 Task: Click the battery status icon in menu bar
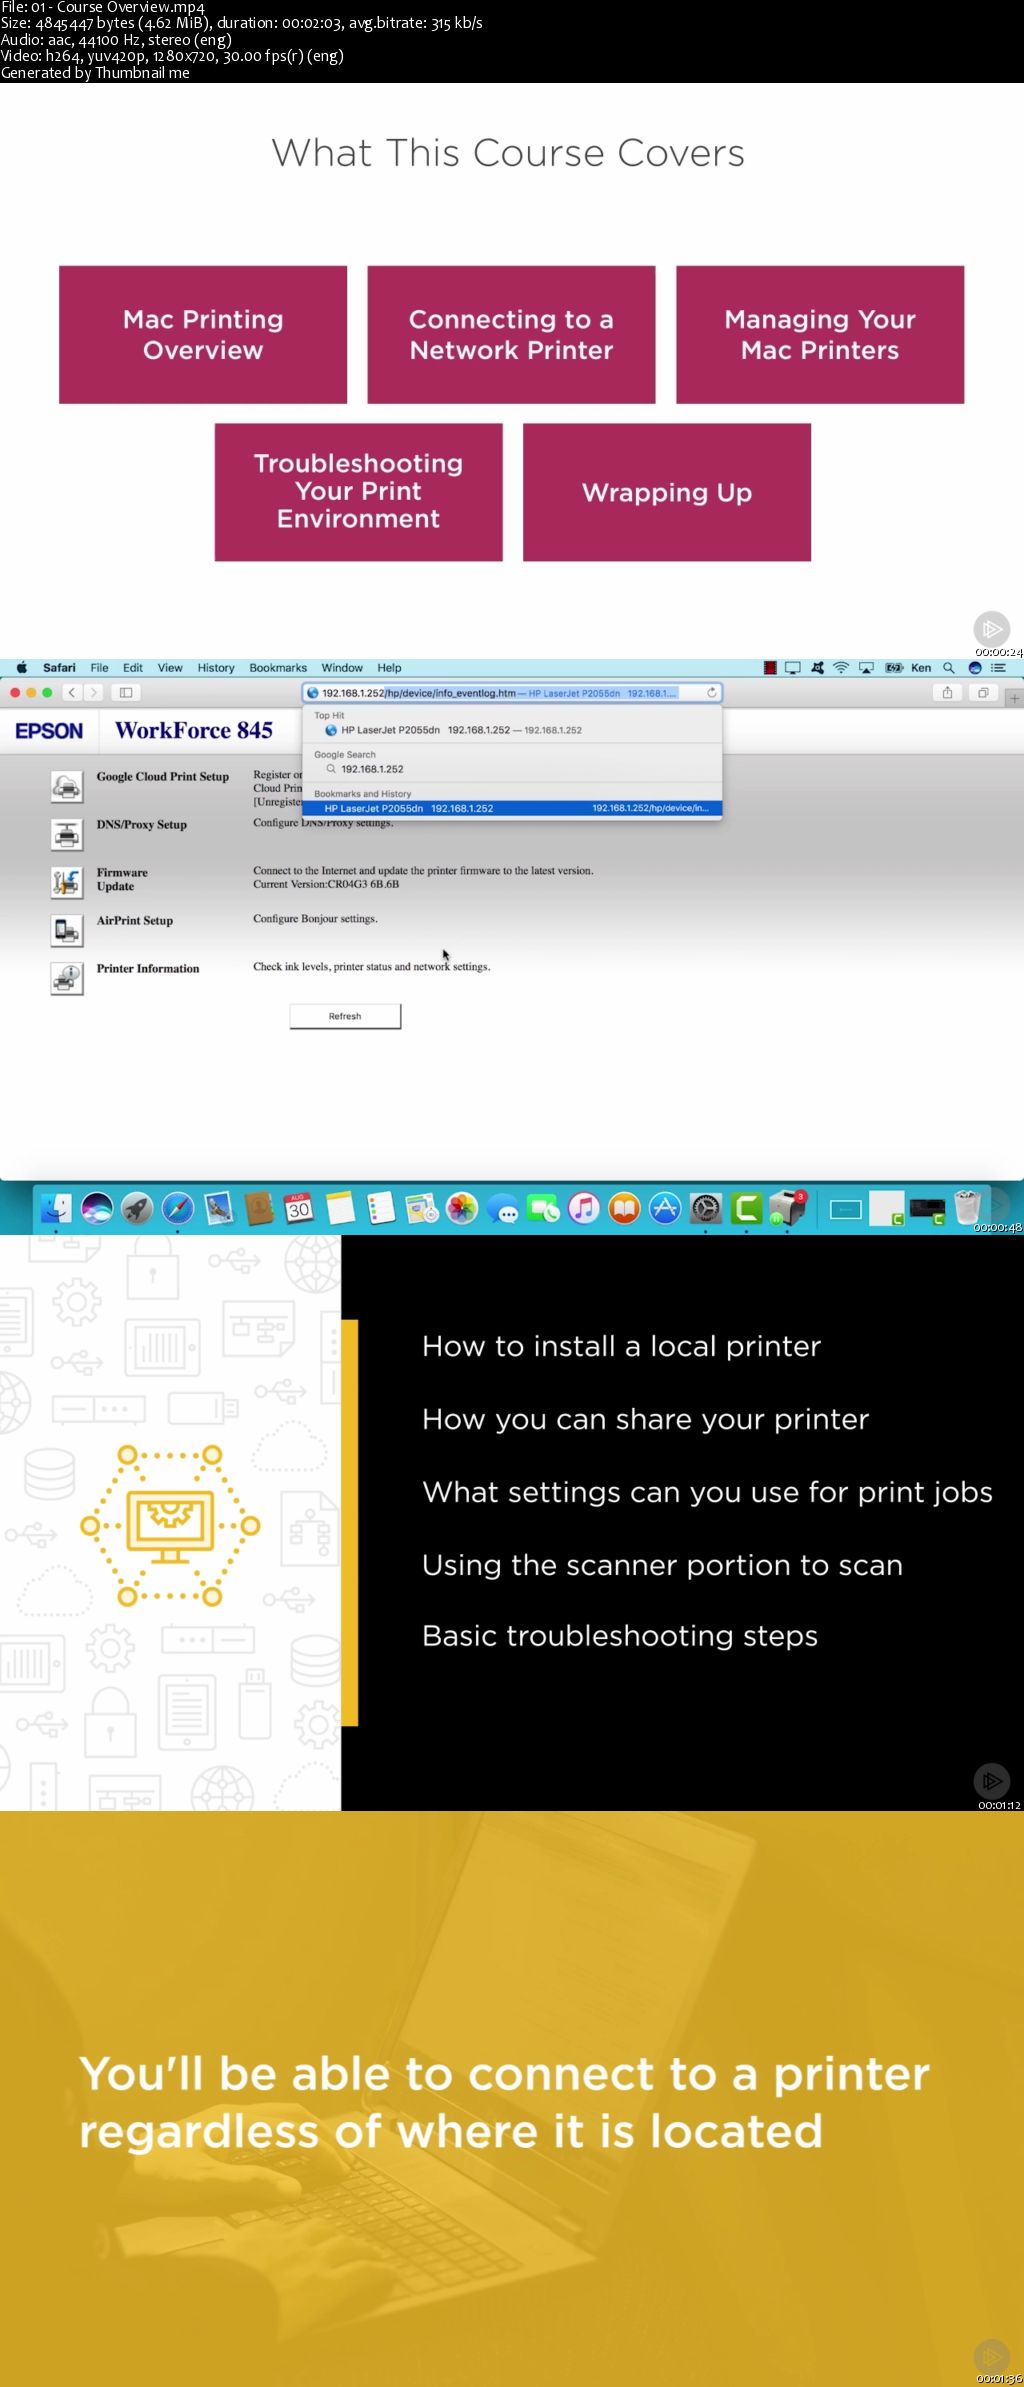click(894, 668)
